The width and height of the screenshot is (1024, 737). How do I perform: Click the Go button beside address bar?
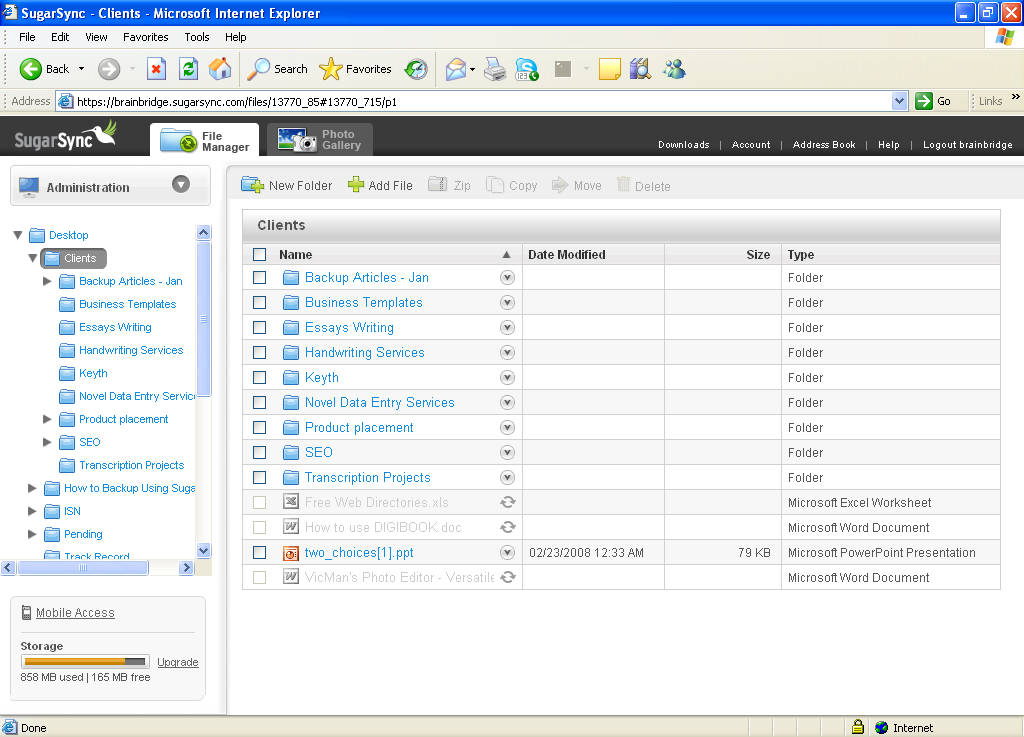pyautogui.click(x=934, y=101)
